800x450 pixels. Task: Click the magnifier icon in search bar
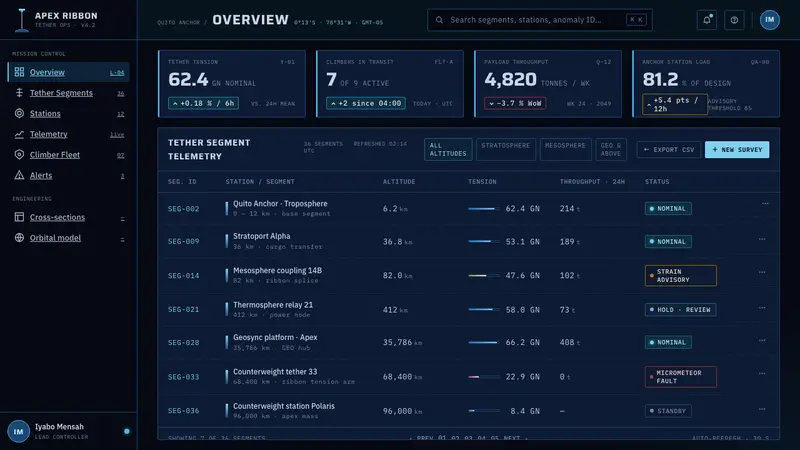[x=439, y=20]
